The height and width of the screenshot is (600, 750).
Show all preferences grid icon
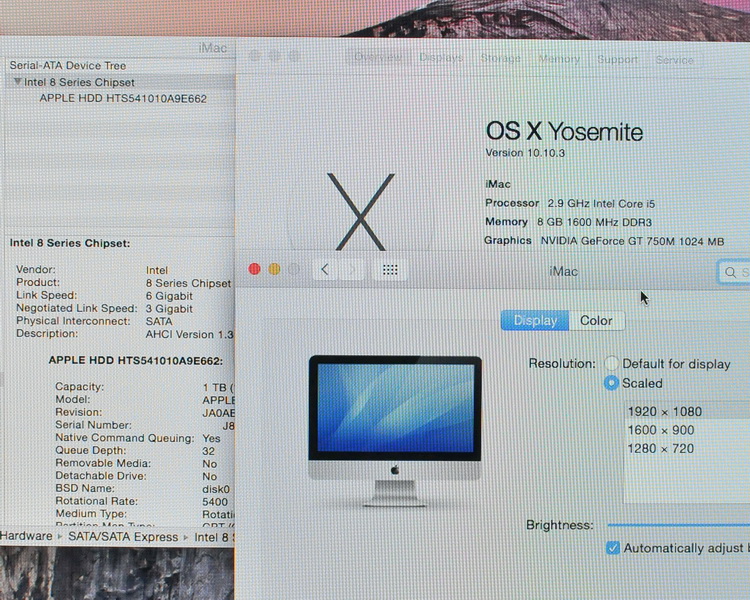coord(390,270)
